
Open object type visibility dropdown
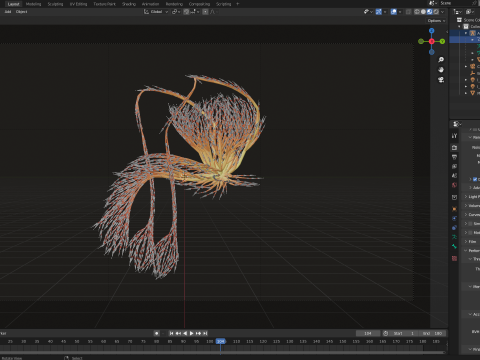pyautogui.click(x=368, y=12)
